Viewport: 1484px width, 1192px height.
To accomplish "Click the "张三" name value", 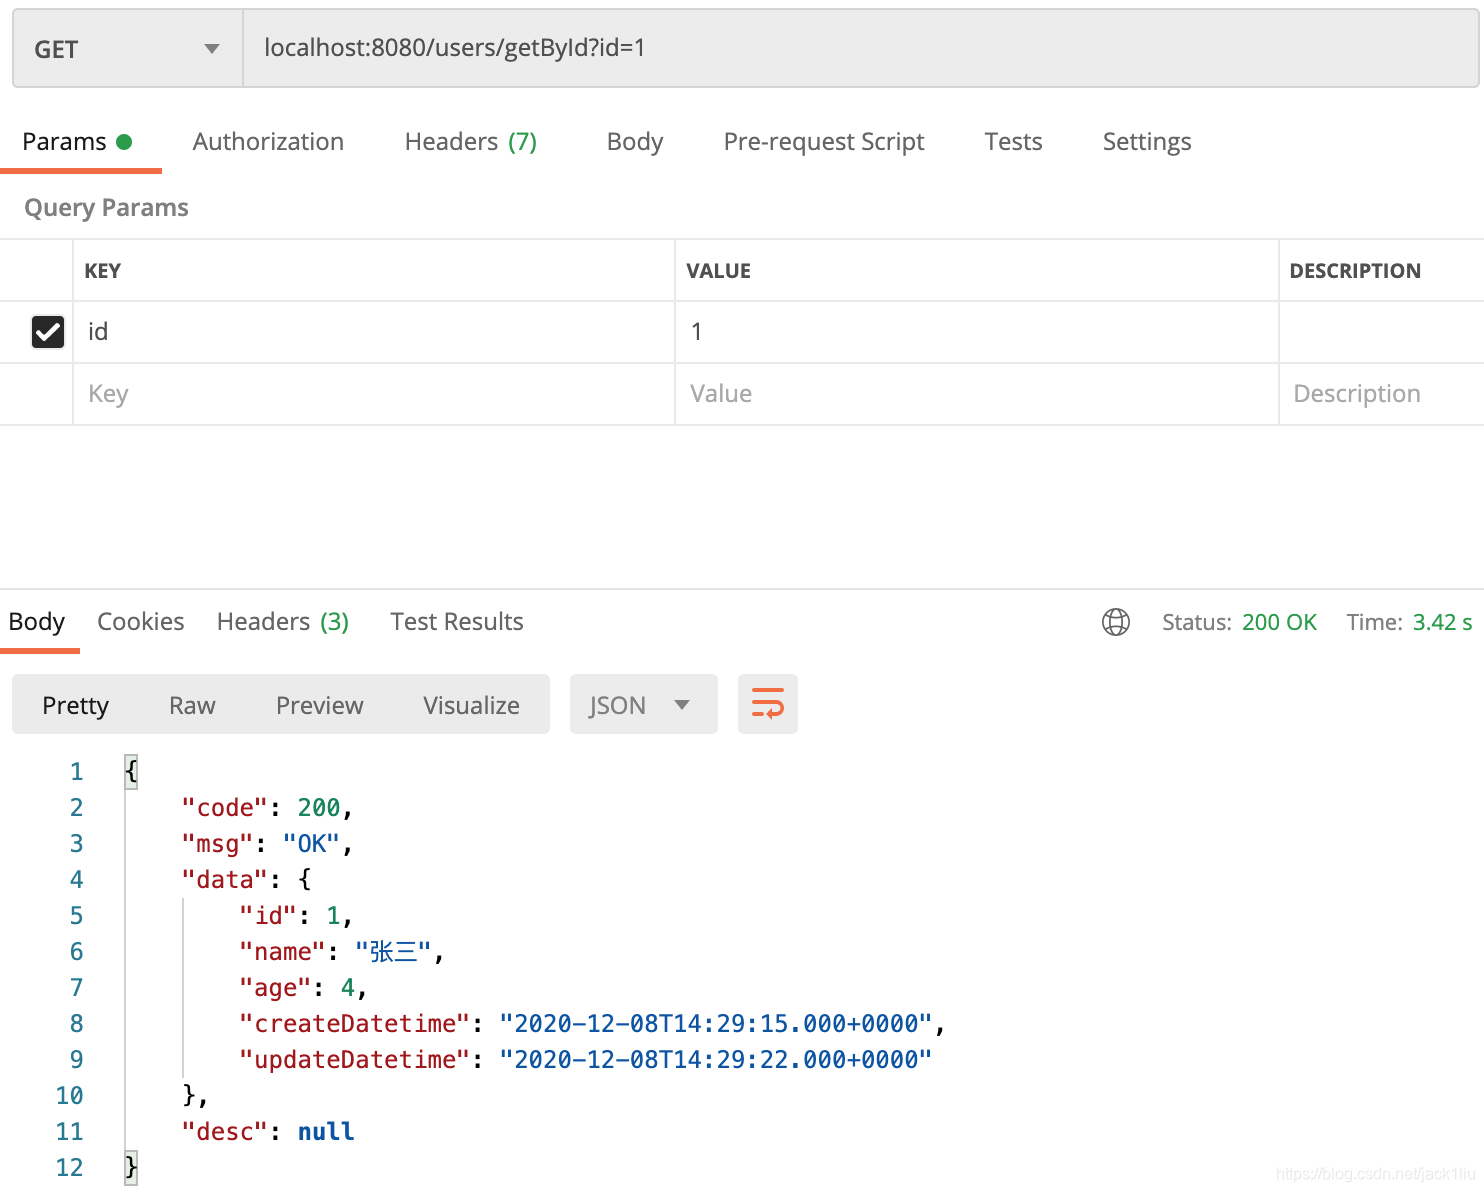I will click(393, 952).
